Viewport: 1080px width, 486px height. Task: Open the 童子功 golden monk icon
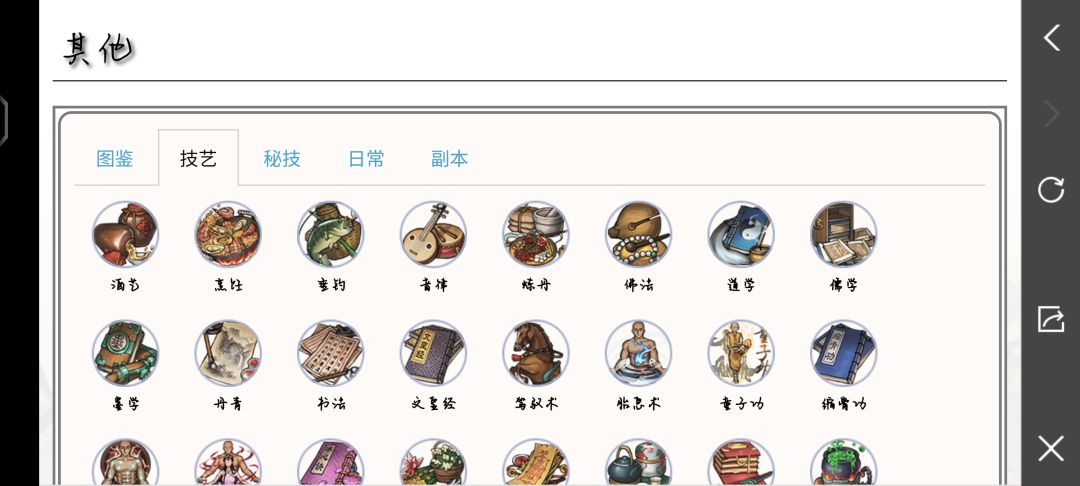click(x=741, y=353)
